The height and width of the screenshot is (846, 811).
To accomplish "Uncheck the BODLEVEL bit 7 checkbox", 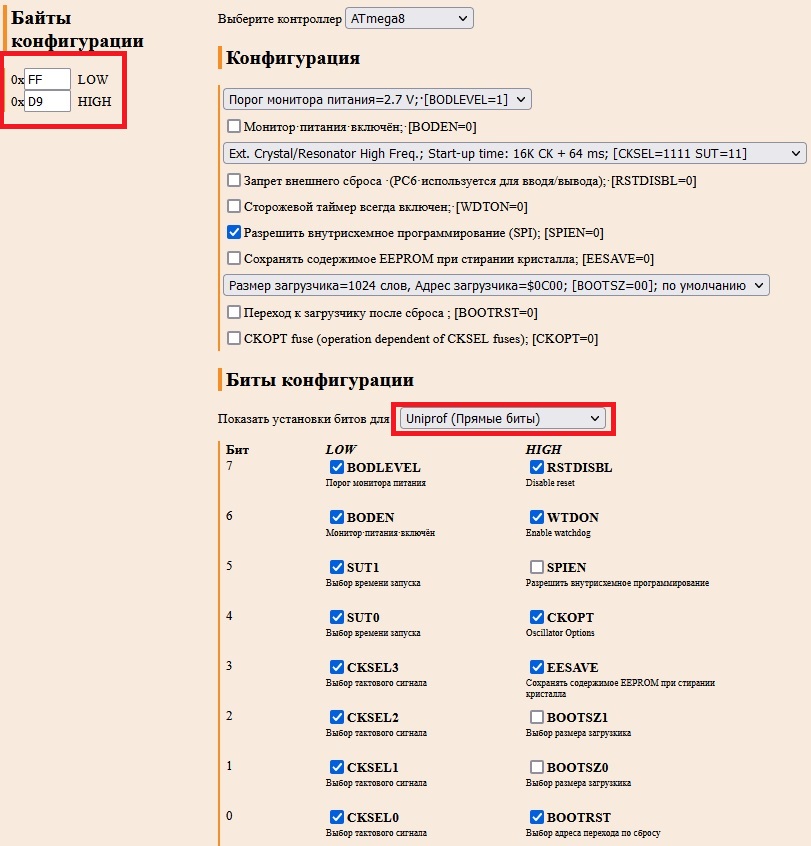I will tap(337, 467).
